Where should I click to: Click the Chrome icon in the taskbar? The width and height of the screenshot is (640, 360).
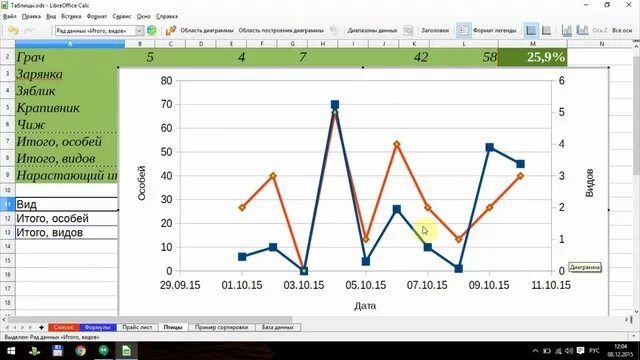point(80,351)
